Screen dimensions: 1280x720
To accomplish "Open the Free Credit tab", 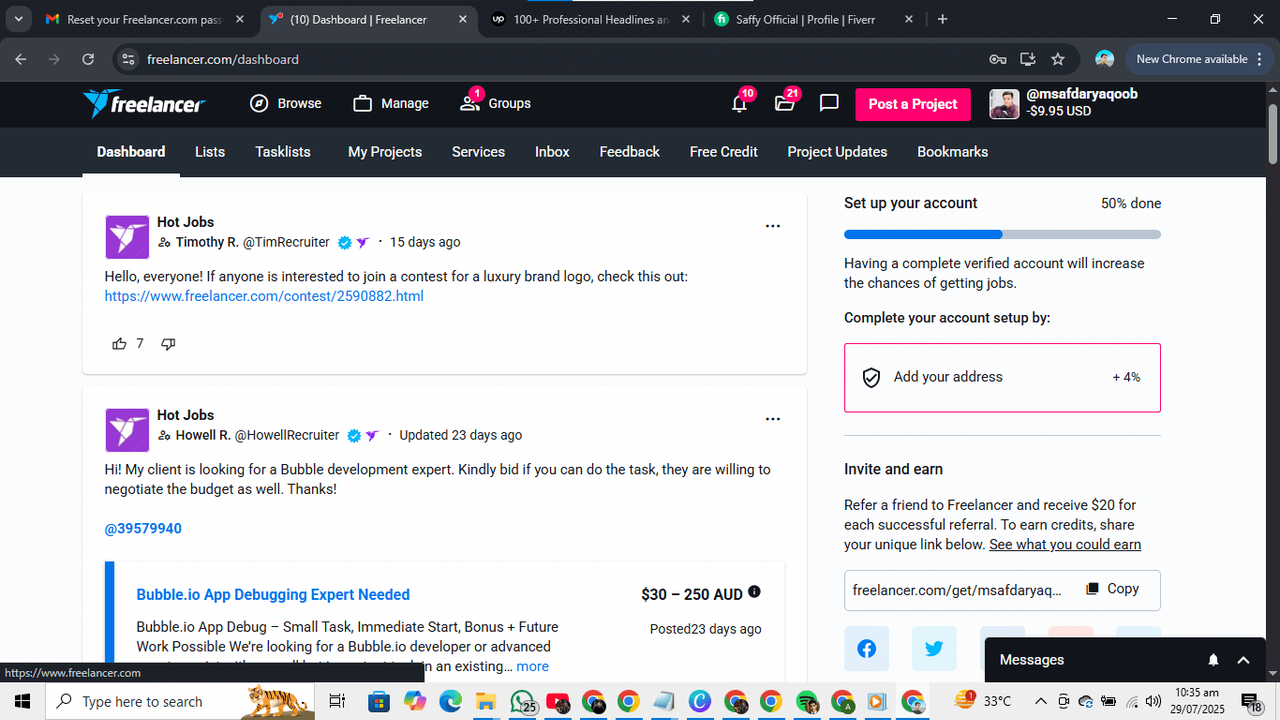I will tap(724, 152).
